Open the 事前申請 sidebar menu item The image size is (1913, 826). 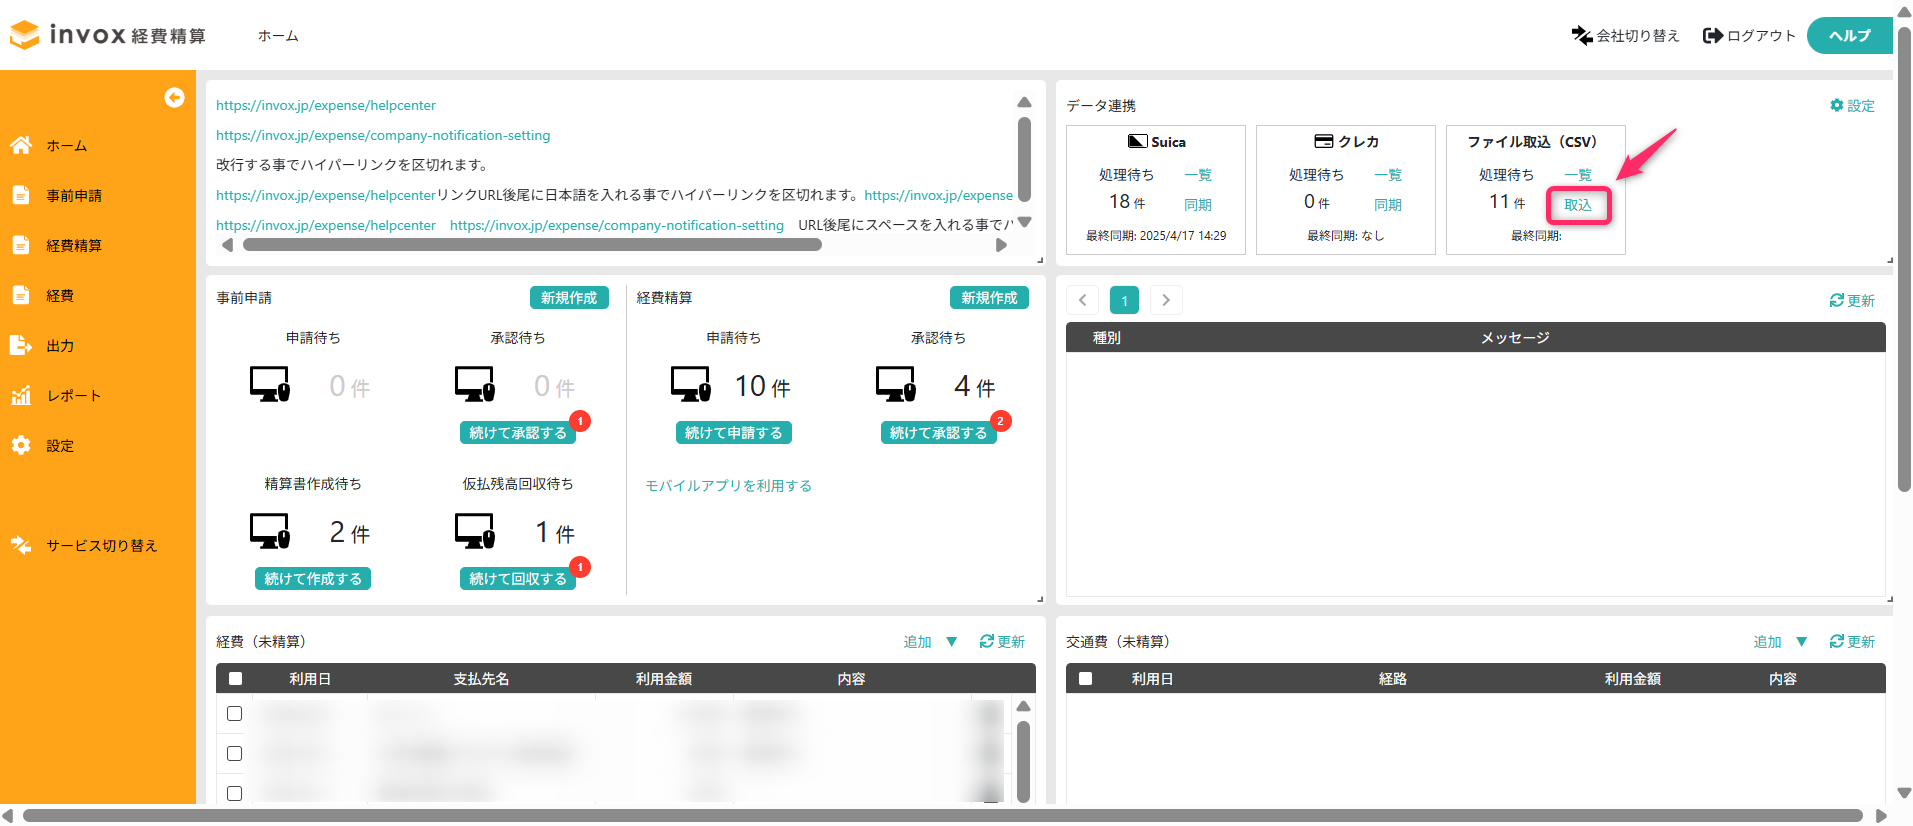click(x=74, y=195)
